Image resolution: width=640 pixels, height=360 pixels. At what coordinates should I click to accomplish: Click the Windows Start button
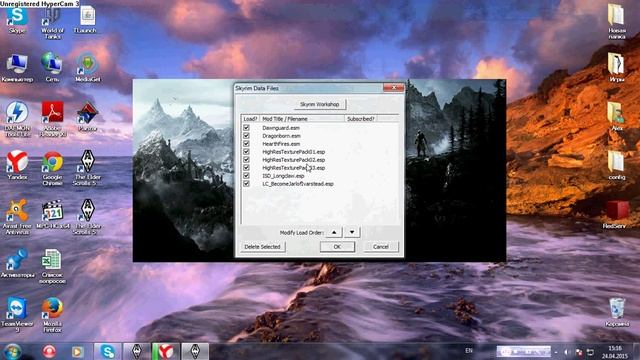(x=12, y=351)
